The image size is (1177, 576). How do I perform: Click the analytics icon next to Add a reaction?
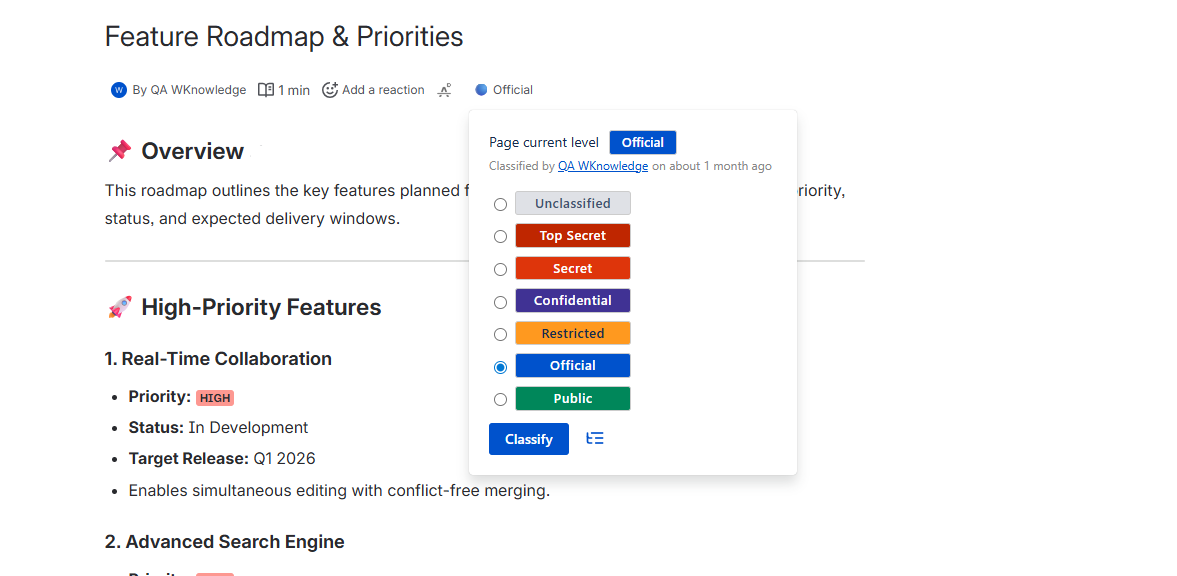click(x=445, y=90)
